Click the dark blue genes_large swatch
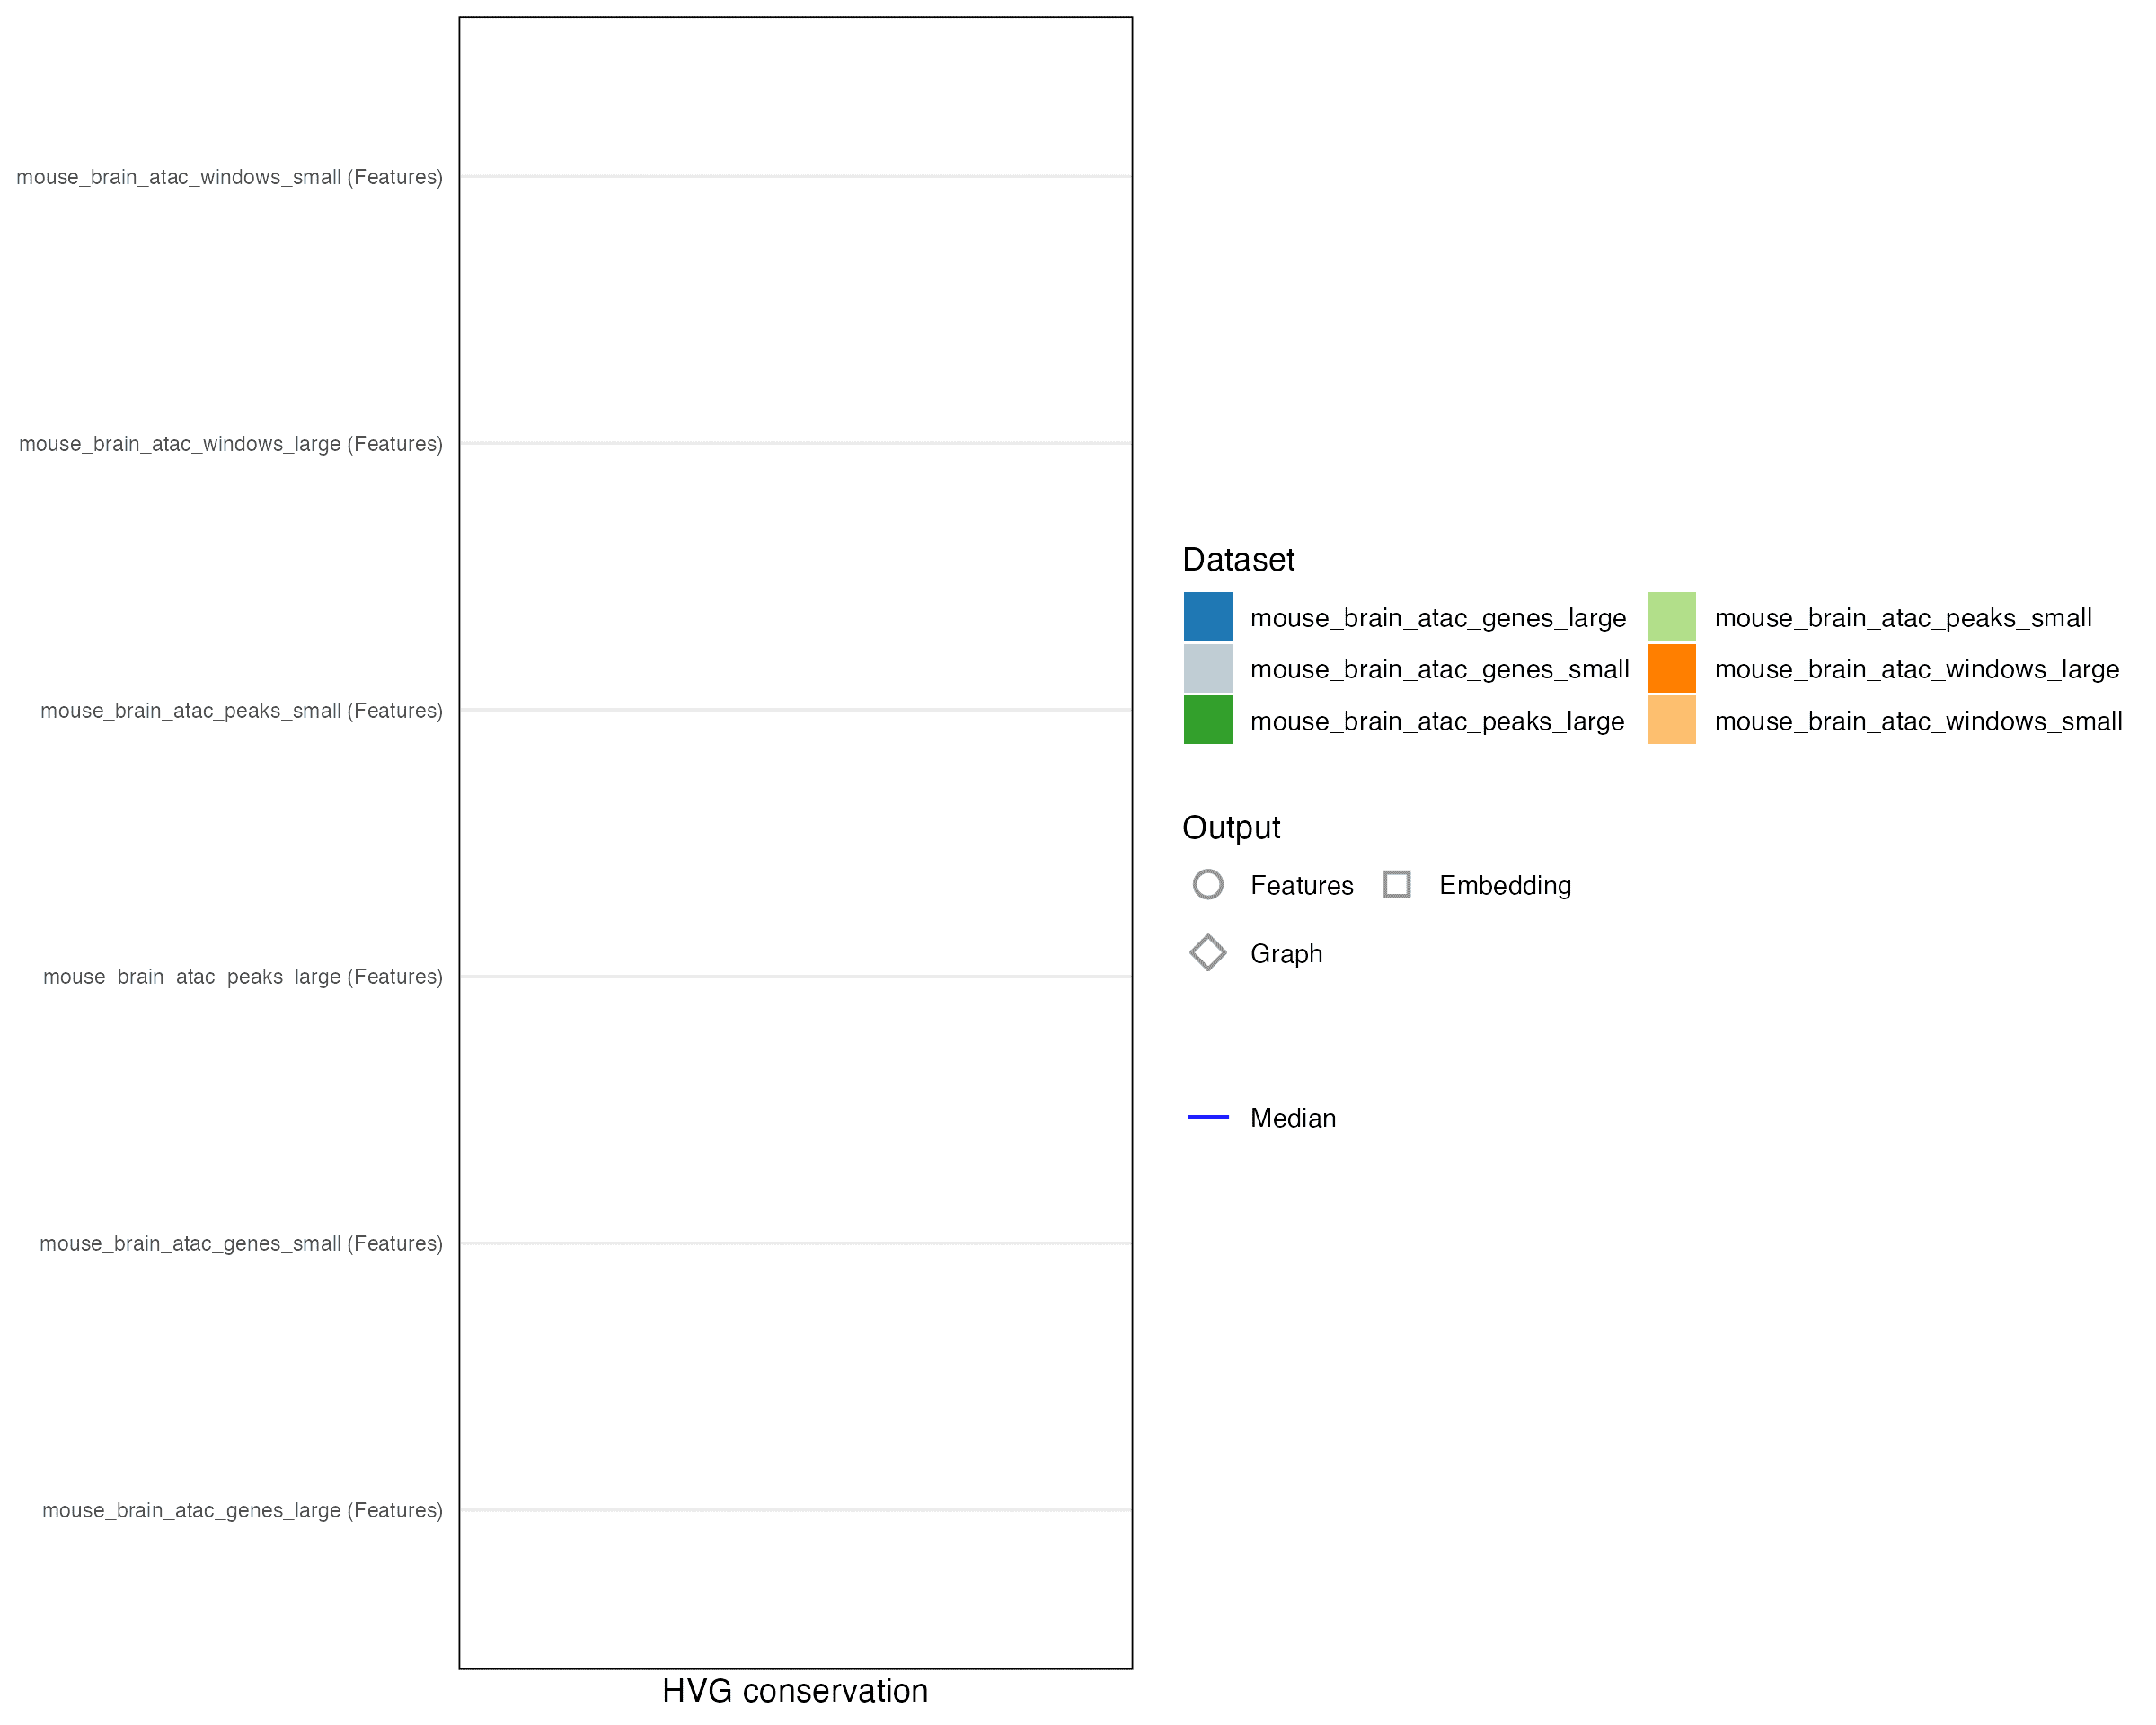Image resolution: width=2156 pixels, height=1725 pixels. (1207, 616)
